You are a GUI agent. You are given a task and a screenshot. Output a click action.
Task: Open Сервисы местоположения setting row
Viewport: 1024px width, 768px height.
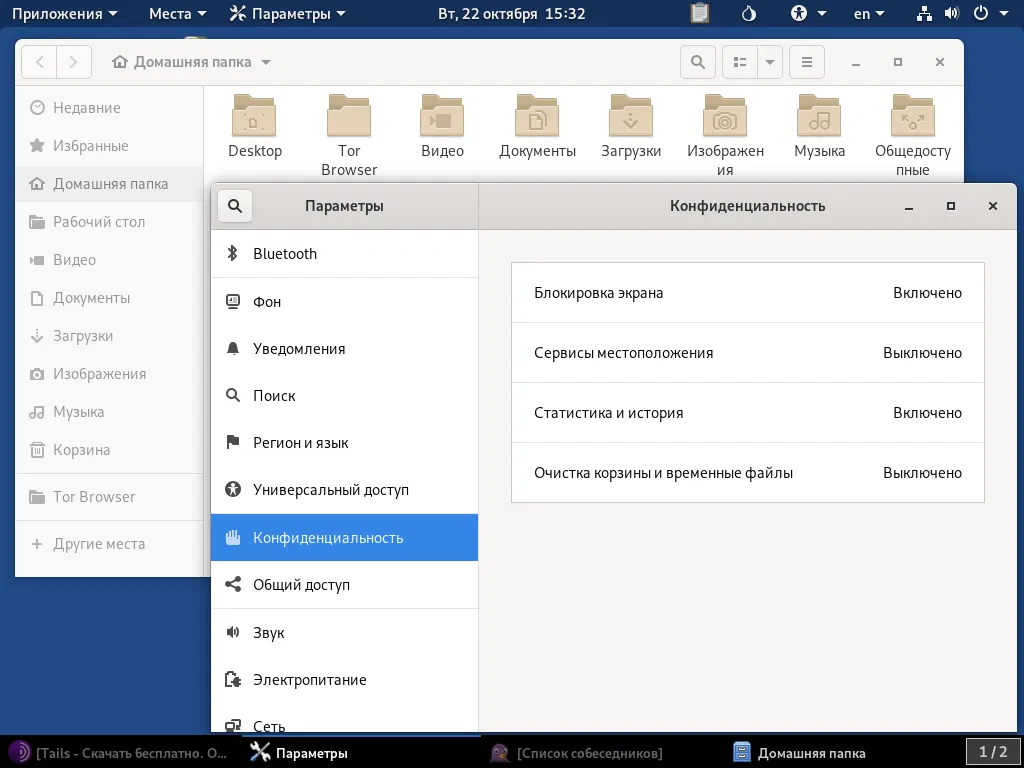tap(747, 353)
